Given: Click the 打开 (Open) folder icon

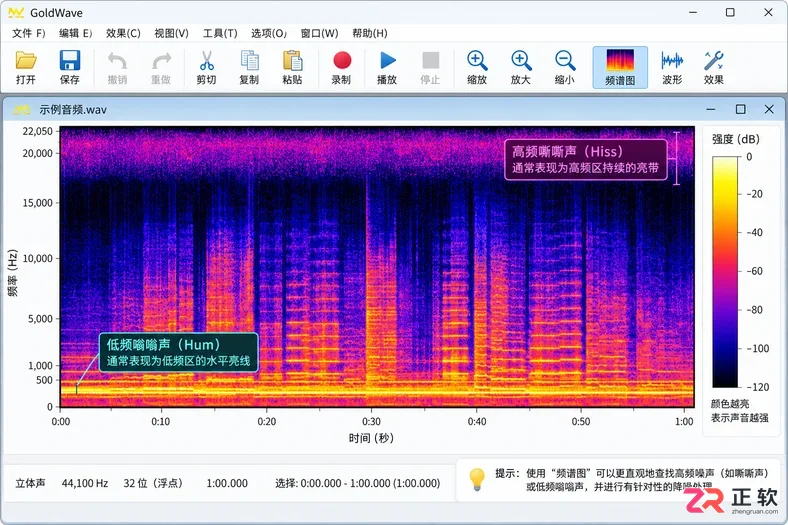Looking at the screenshot, I should (26, 60).
